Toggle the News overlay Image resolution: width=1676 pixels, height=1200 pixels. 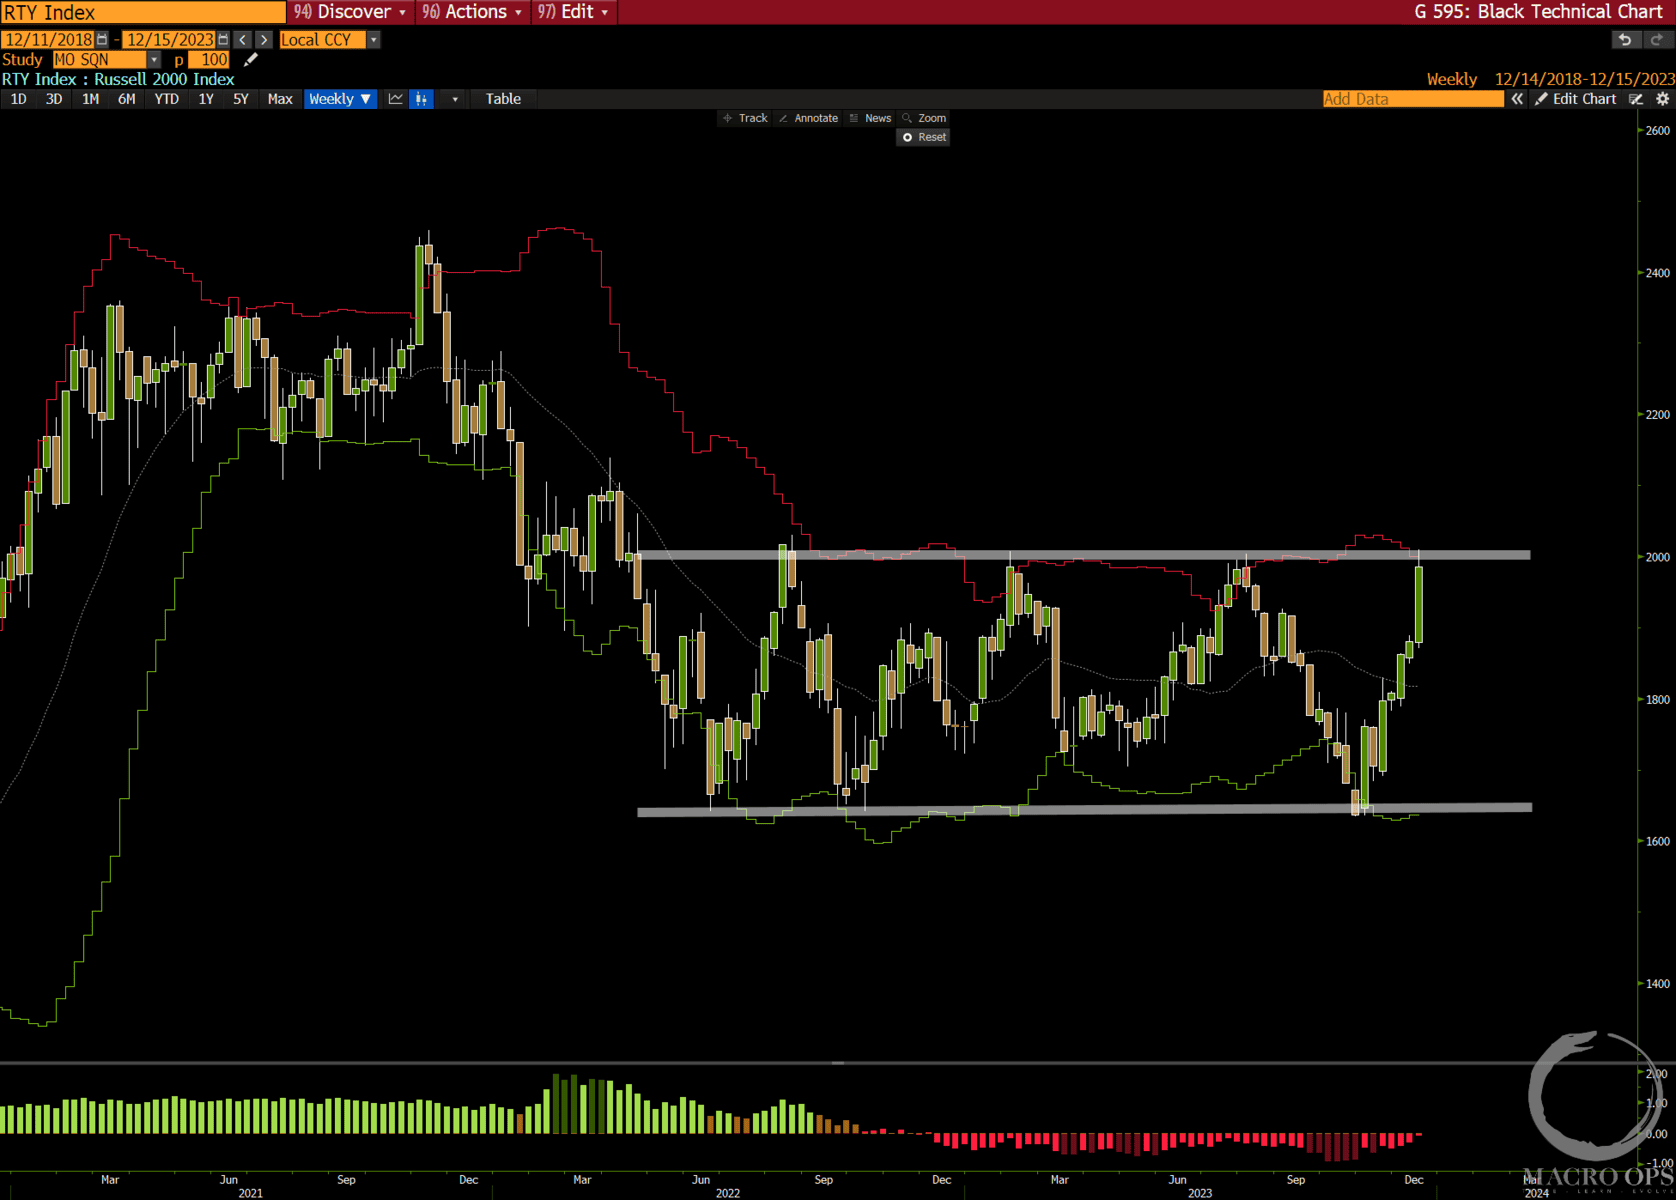870,118
